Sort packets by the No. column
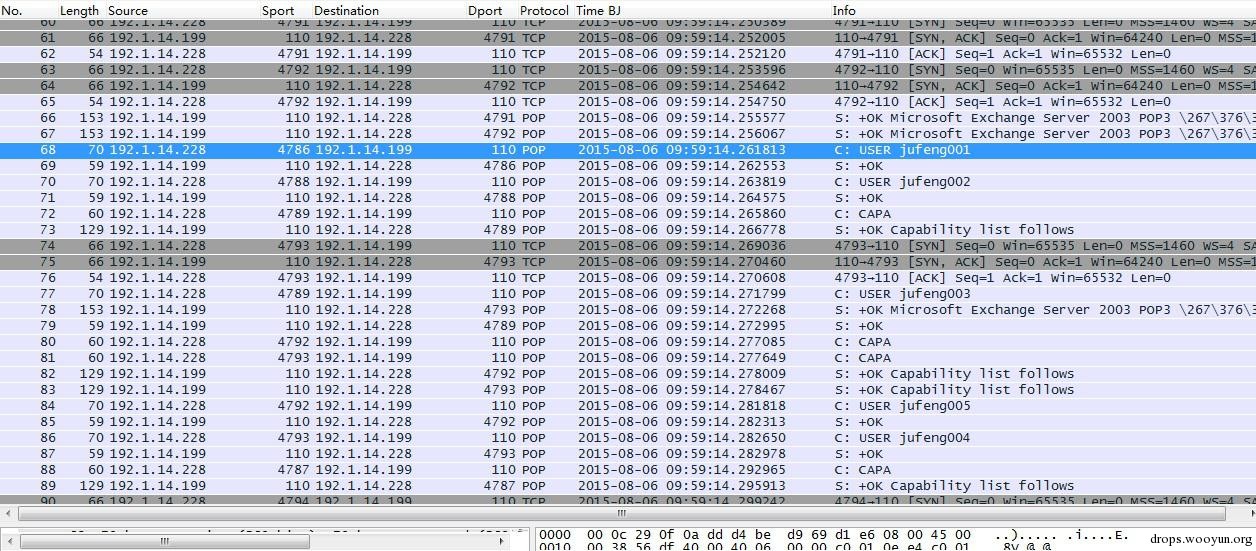The image size is (1256, 551). [12, 10]
